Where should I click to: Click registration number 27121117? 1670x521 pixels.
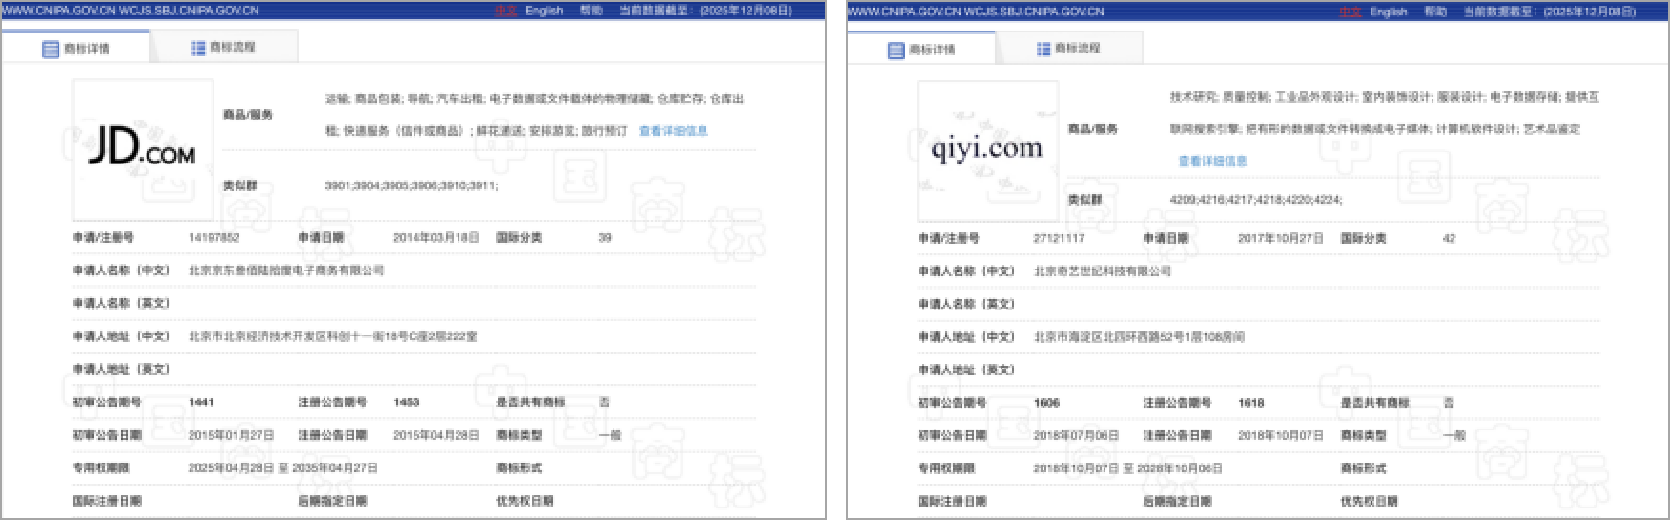1059,239
